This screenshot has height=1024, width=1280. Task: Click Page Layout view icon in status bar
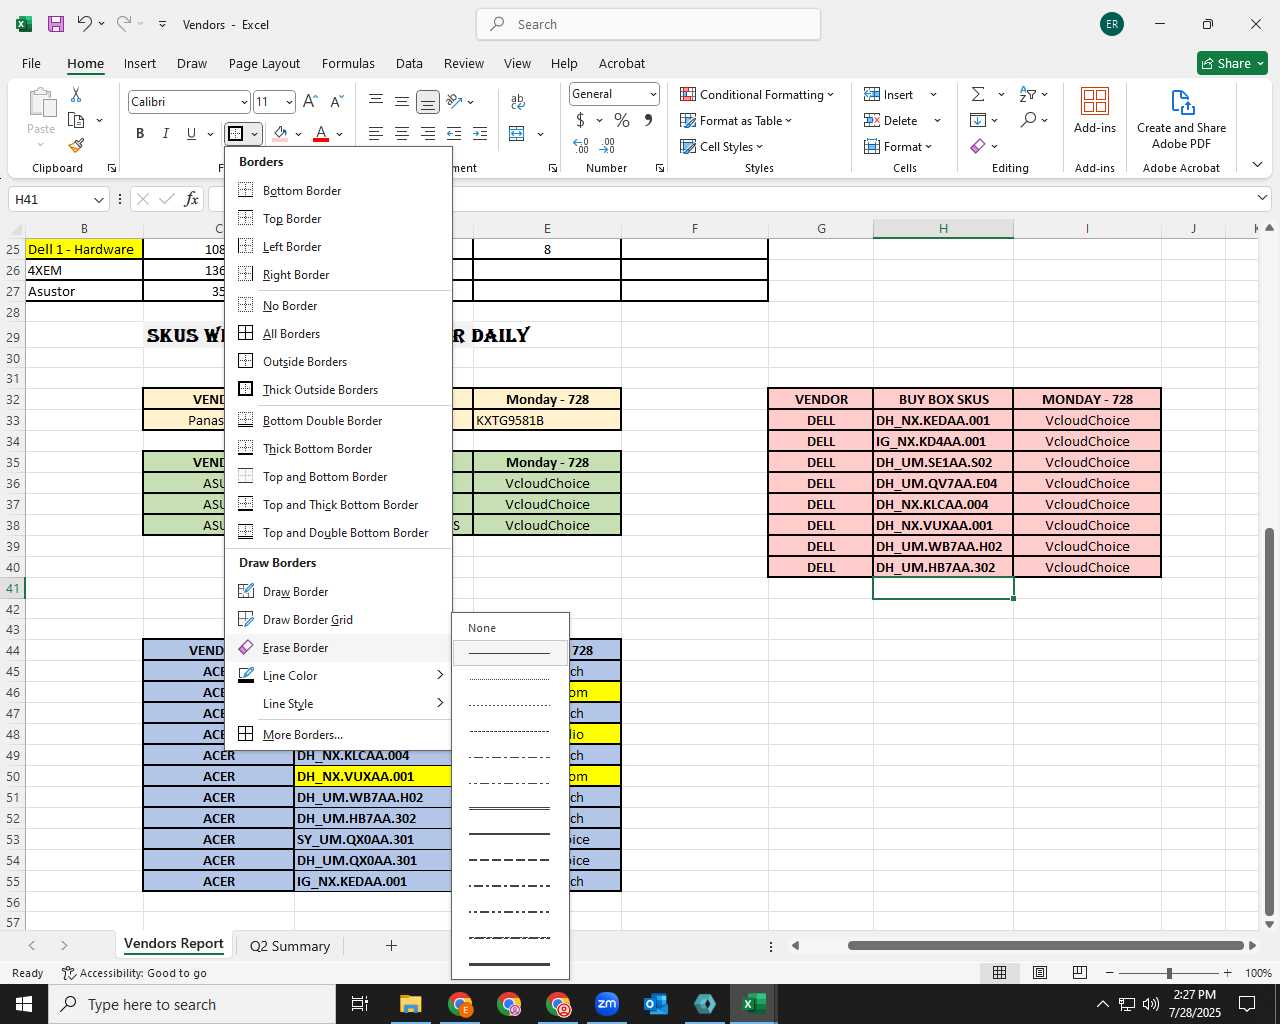click(1039, 973)
